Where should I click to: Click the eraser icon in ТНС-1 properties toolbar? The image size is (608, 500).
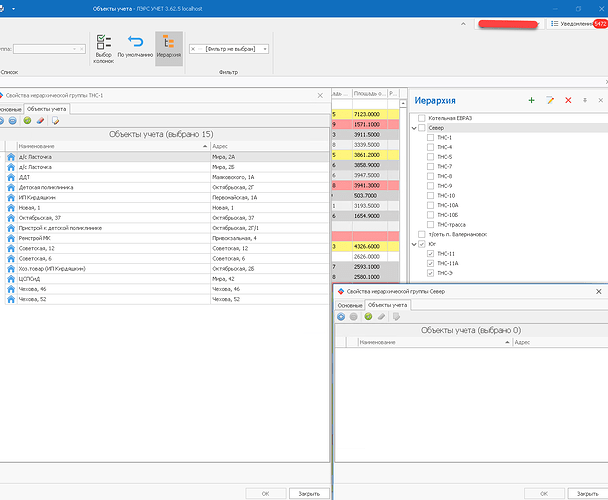tap(40, 120)
